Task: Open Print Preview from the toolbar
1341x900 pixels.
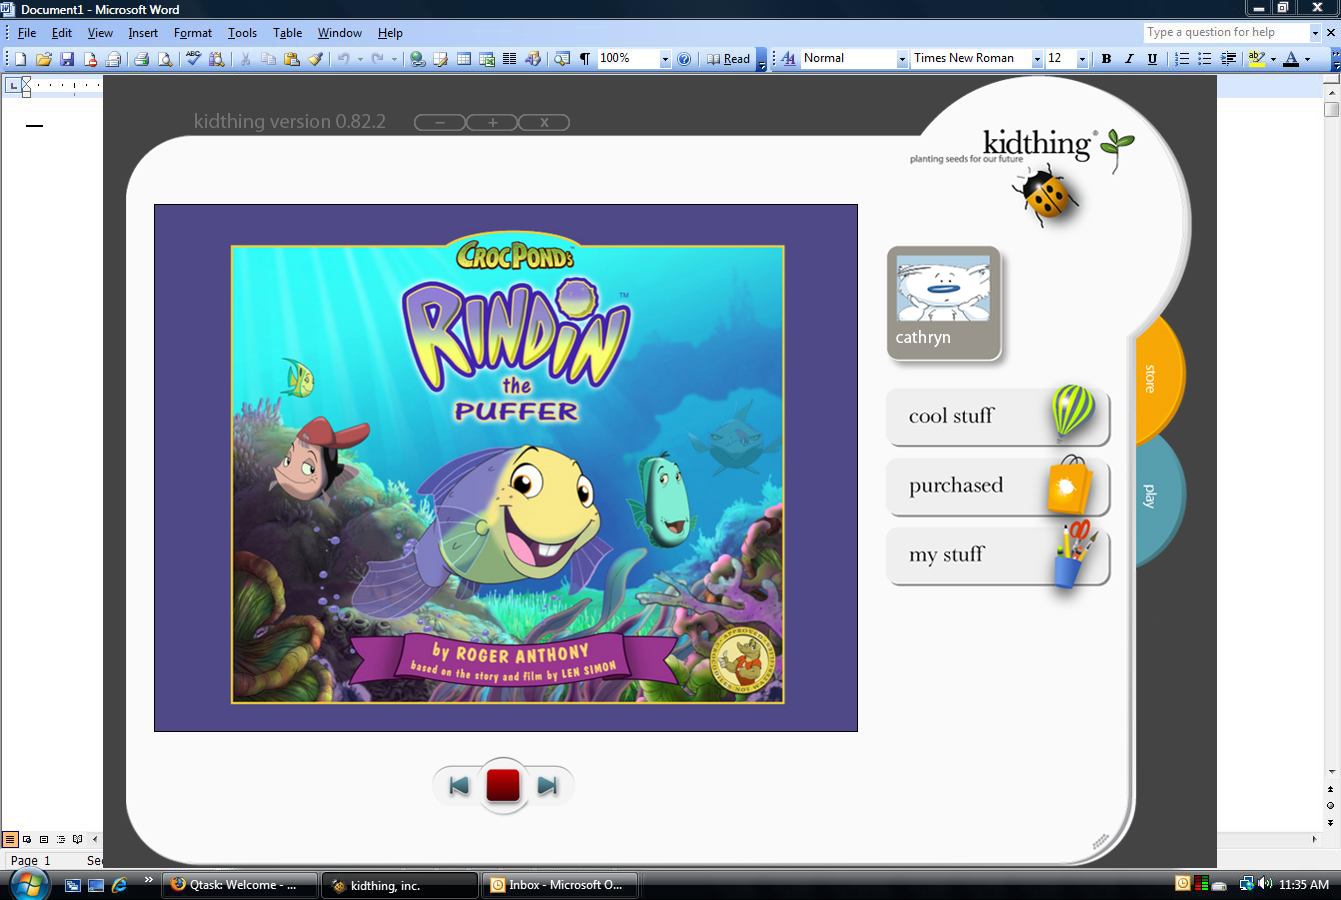Action: pyautogui.click(x=165, y=59)
